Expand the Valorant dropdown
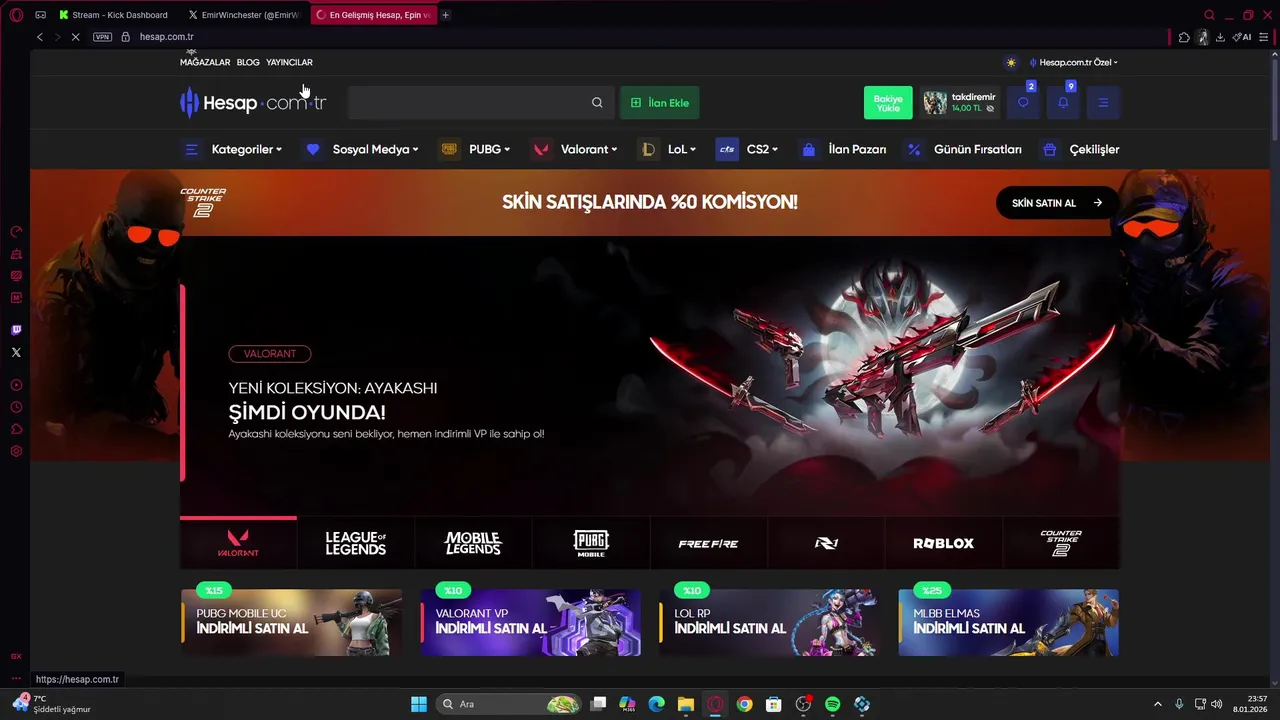The image size is (1280, 720). point(574,149)
